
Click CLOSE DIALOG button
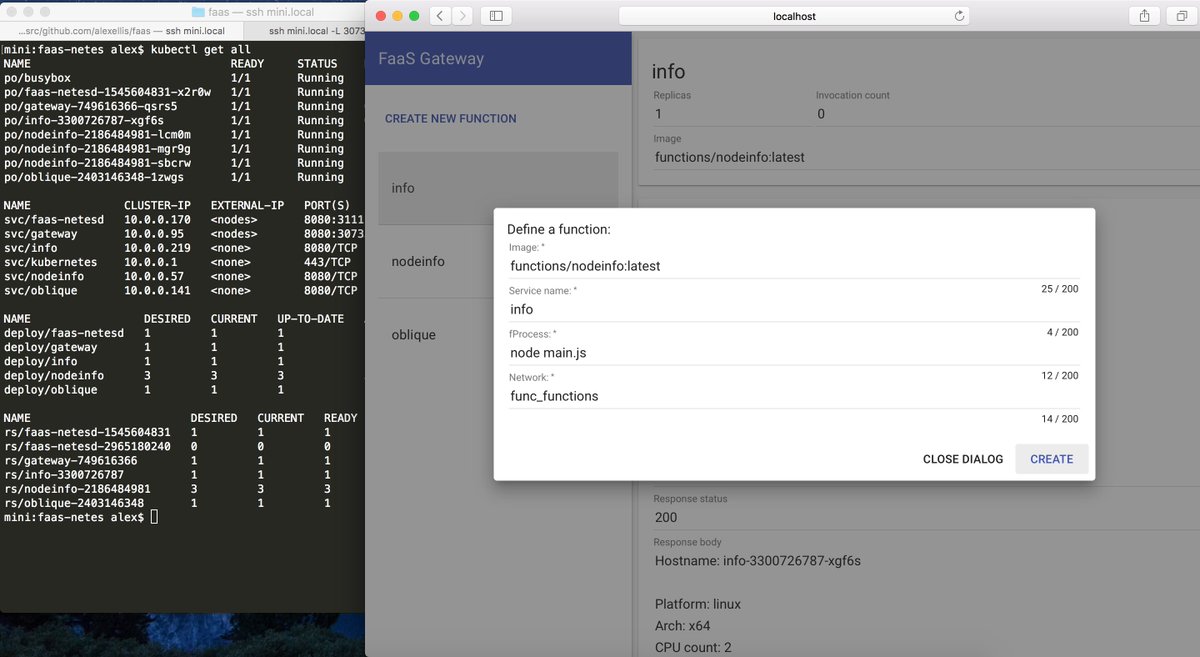coord(963,459)
